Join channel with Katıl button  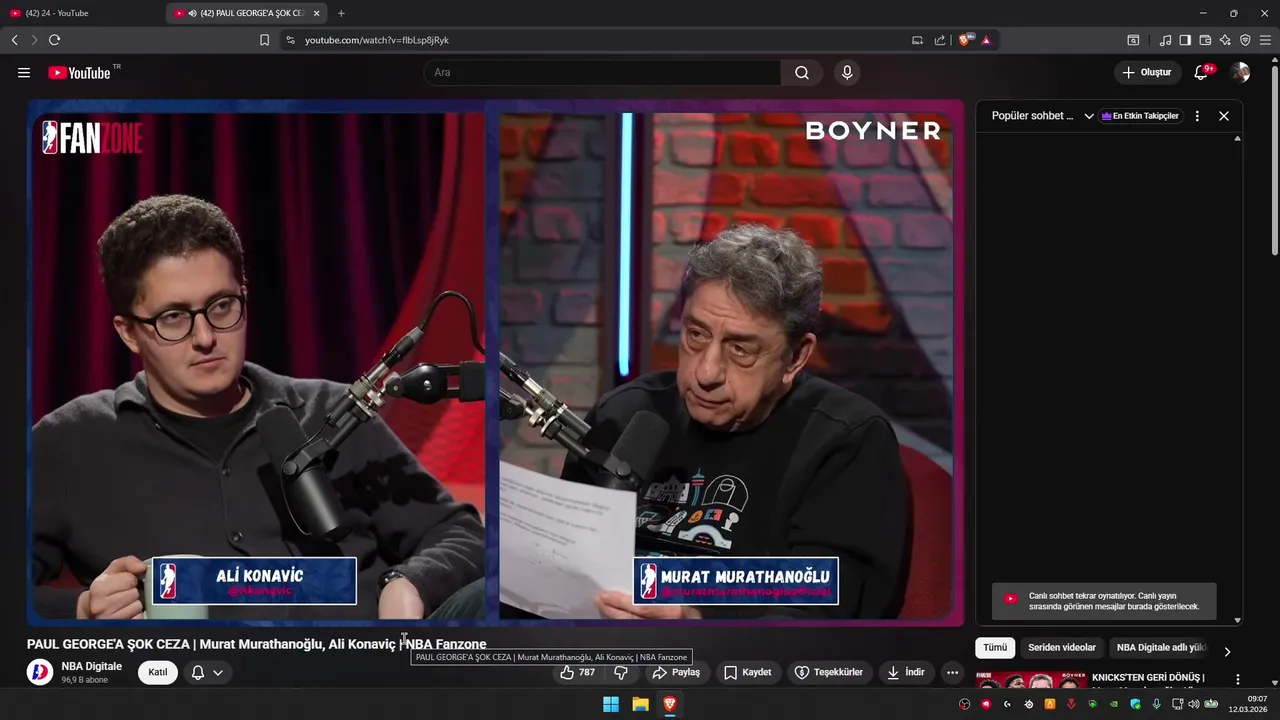click(x=158, y=672)
